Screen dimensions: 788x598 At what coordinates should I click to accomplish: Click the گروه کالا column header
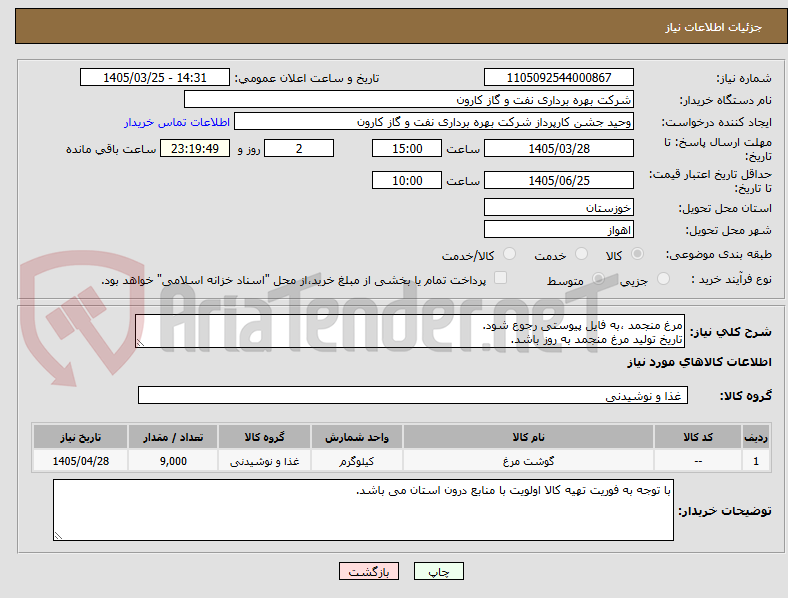coord(264,437)
